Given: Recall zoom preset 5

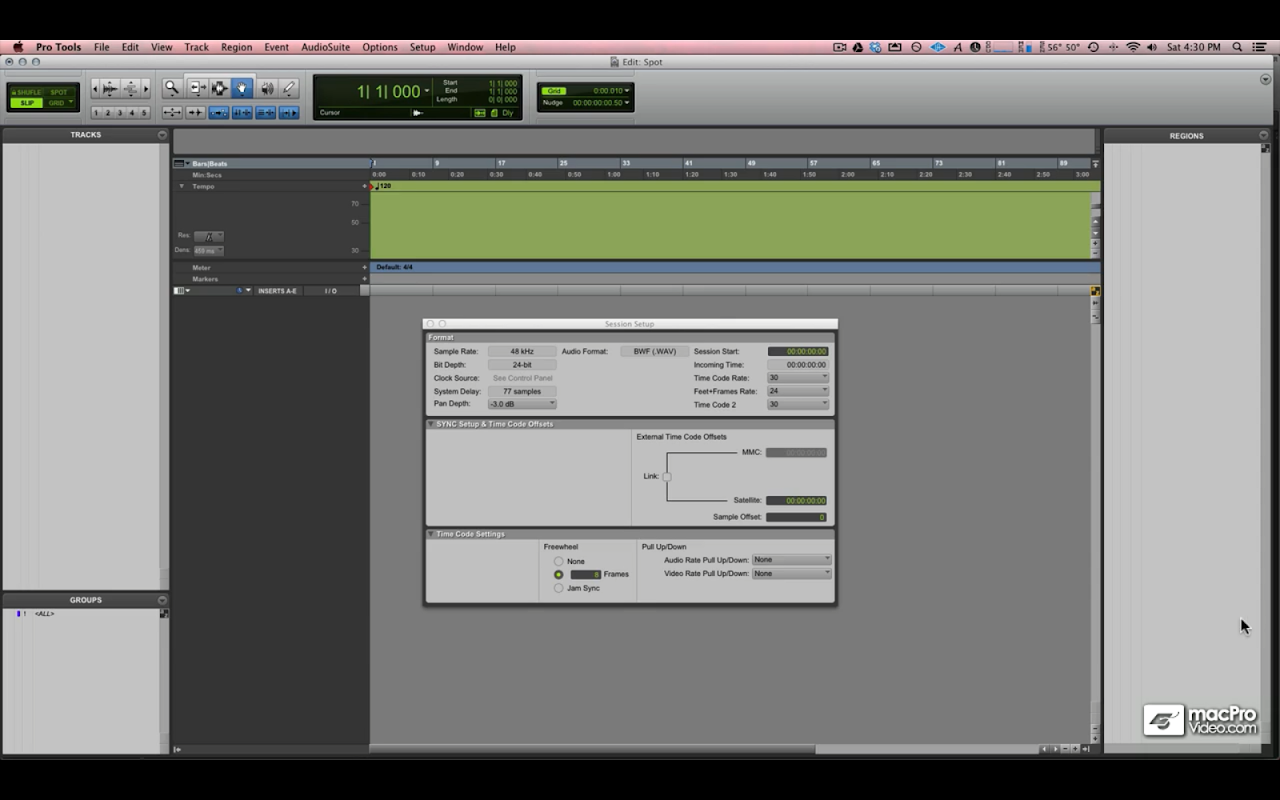Looking at the screenshot, I should [144, 113].
